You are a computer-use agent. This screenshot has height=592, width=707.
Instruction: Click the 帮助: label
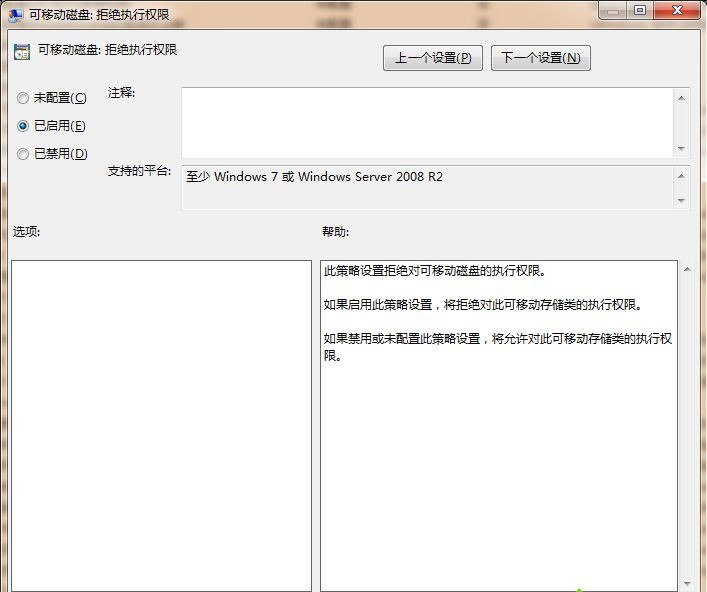click(x=335, y=232)
